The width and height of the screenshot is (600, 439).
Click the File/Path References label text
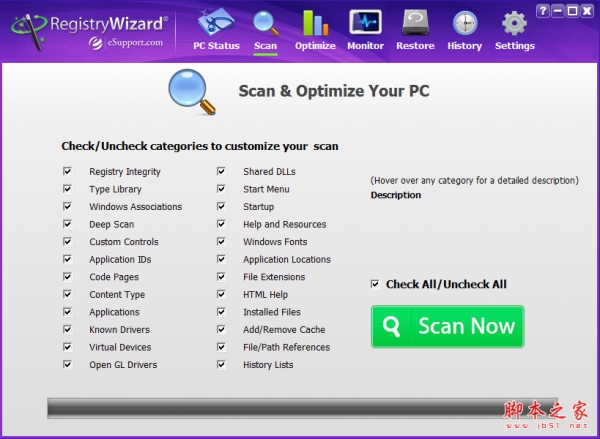287,347
